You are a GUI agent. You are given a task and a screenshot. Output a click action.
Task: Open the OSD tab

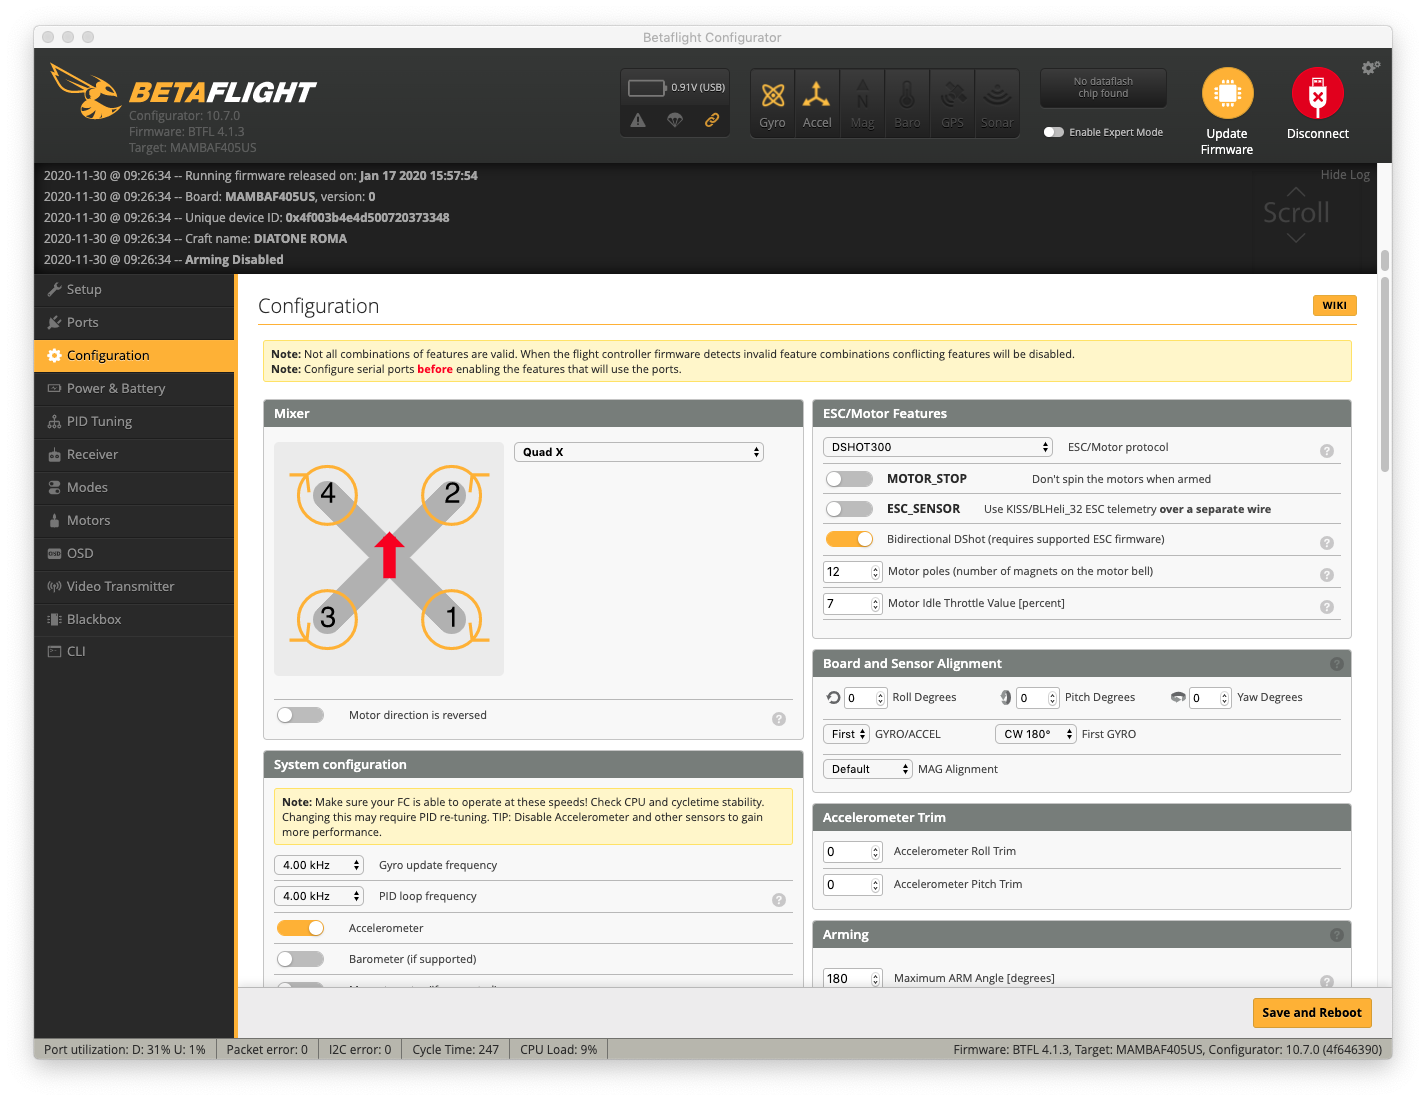(x=134, y=553)
